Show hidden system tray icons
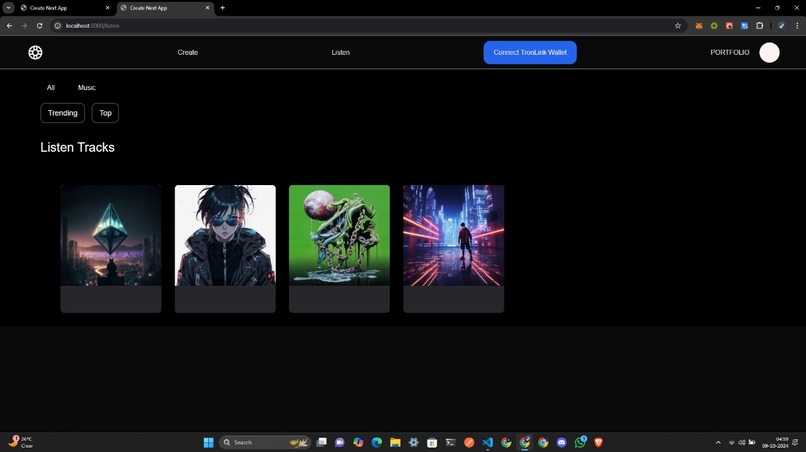The height and width of the screenshot is (452, 806). coord(718,442)
